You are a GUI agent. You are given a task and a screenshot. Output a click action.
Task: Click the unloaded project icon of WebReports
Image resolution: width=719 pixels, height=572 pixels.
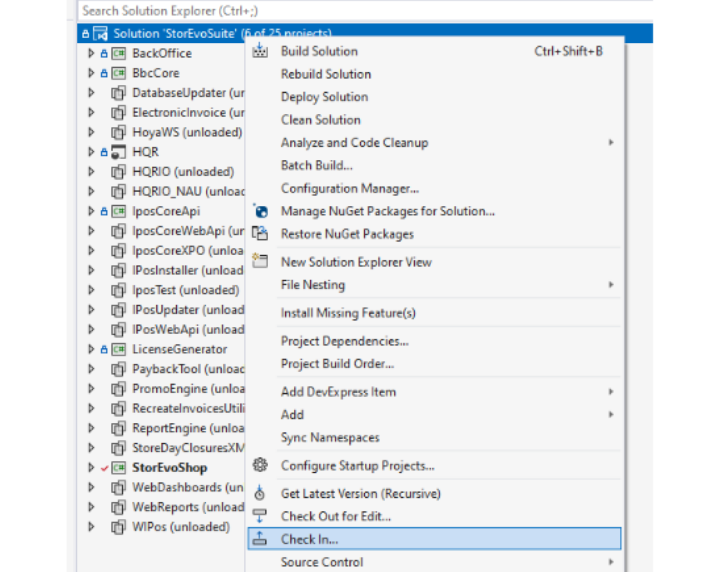click(118, 507)
